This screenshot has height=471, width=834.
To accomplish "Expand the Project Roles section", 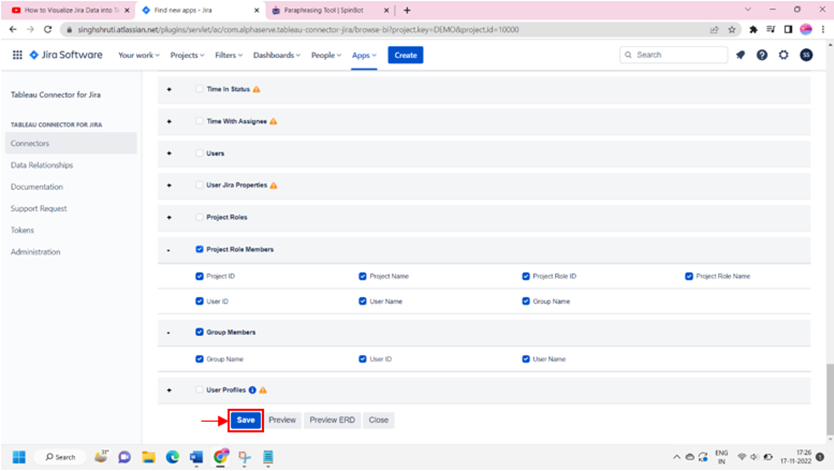I will (x=169, y=217).
